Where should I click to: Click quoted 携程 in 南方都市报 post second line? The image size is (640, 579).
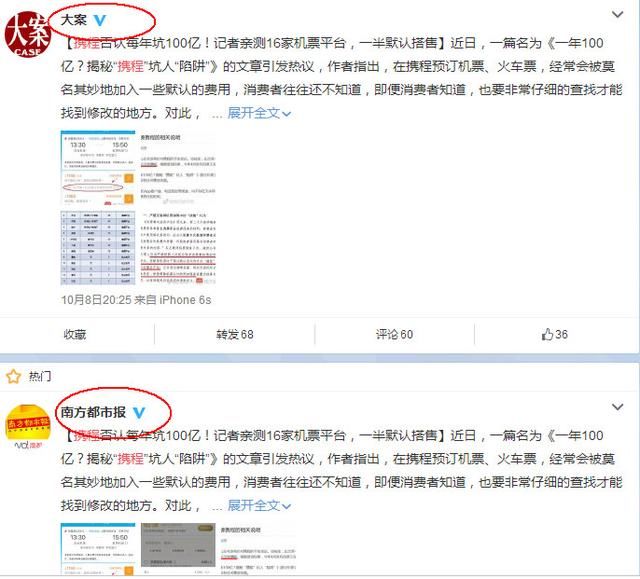130,459
